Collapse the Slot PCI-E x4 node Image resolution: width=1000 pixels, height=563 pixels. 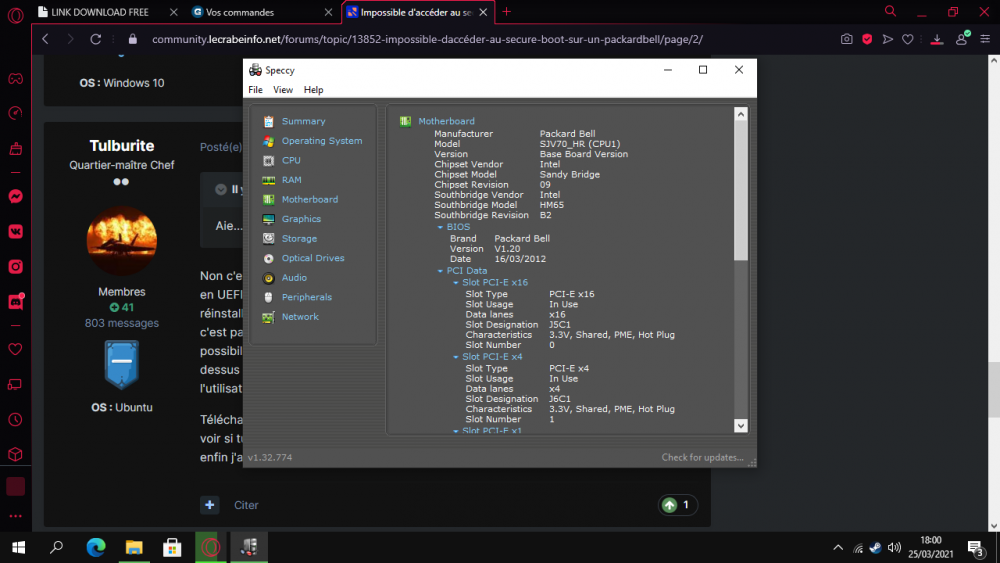click(455, 357)
